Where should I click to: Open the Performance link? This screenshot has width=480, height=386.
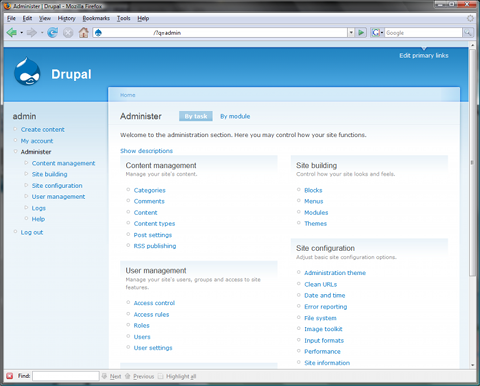[322, 351]
